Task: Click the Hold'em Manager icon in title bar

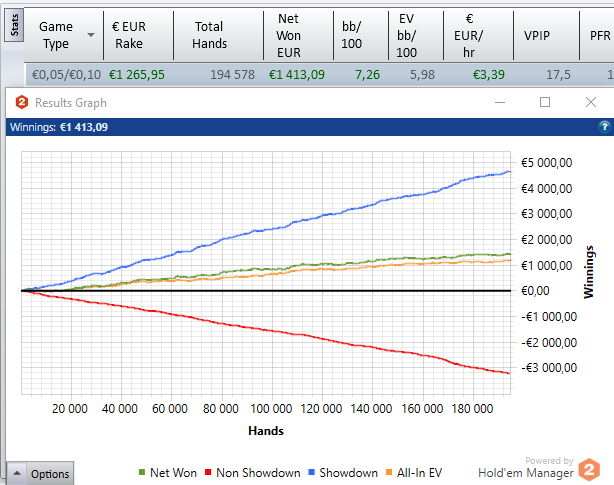Action: coord(20,103)
